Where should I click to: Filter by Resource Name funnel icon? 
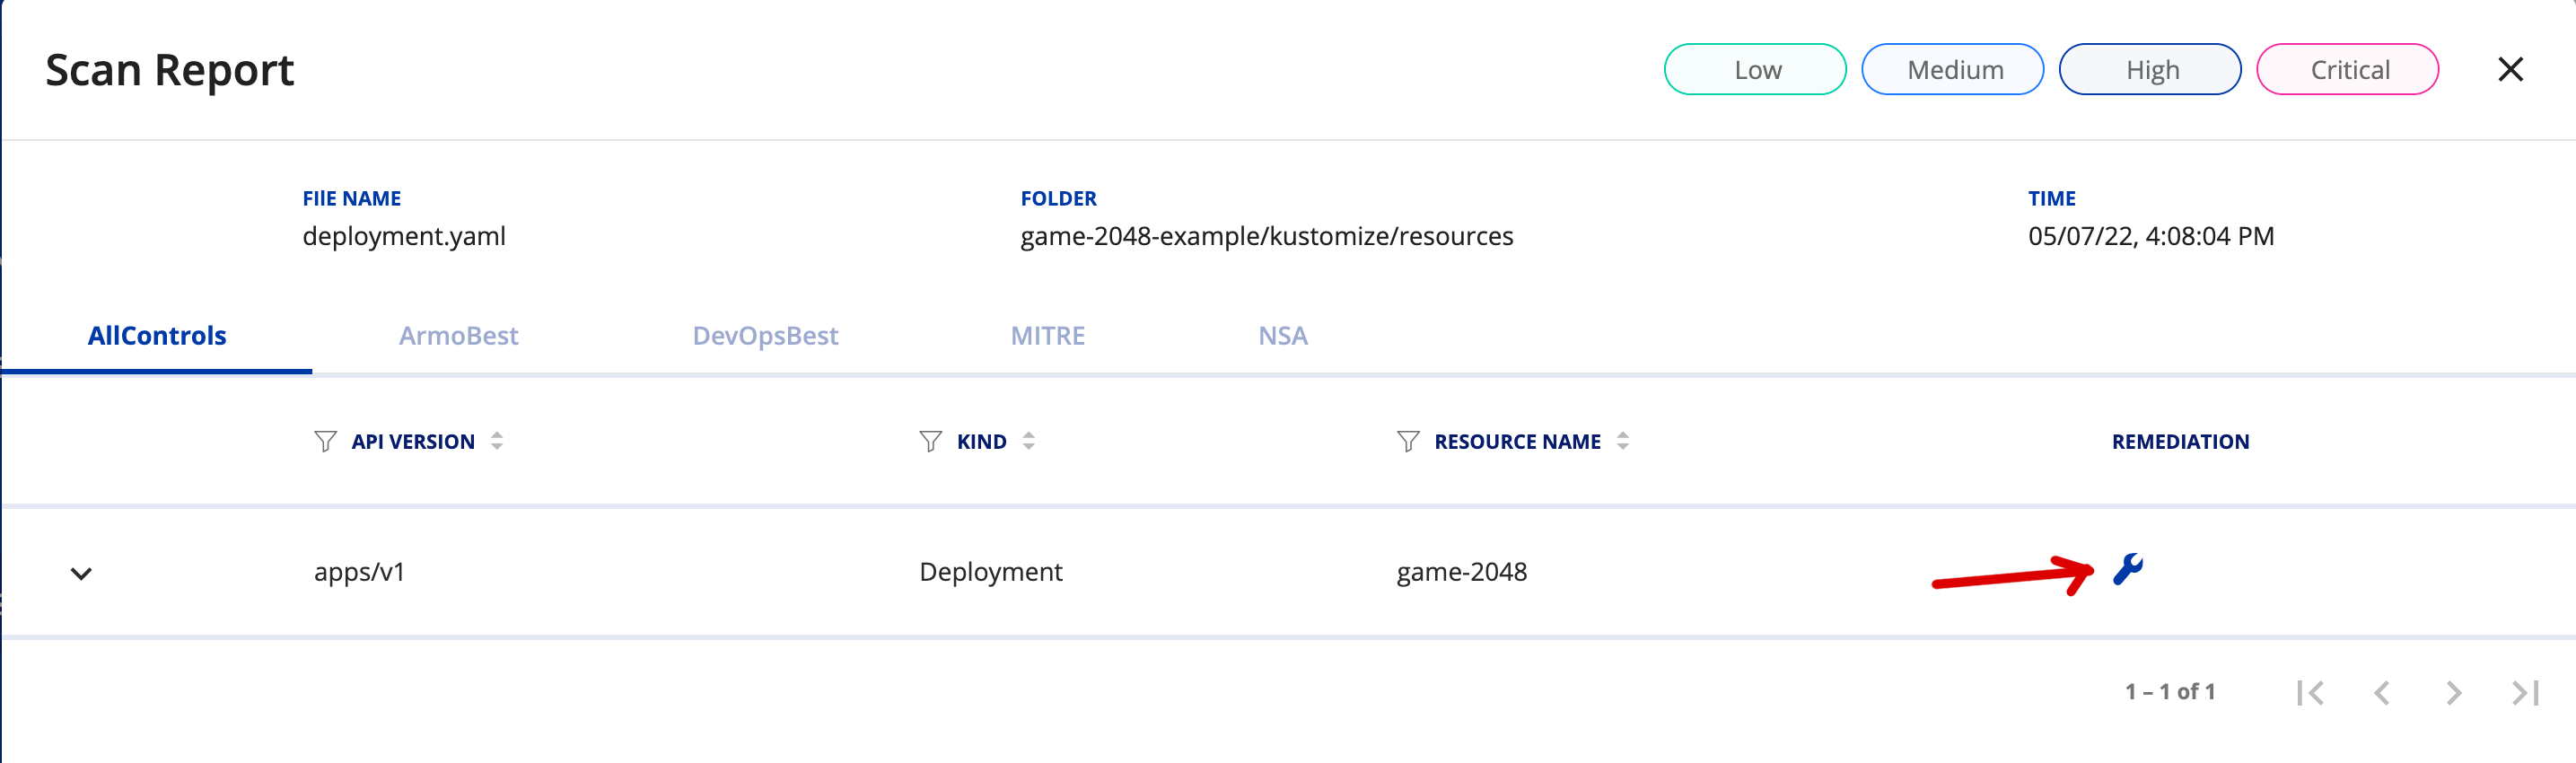tap(1408, 441)
